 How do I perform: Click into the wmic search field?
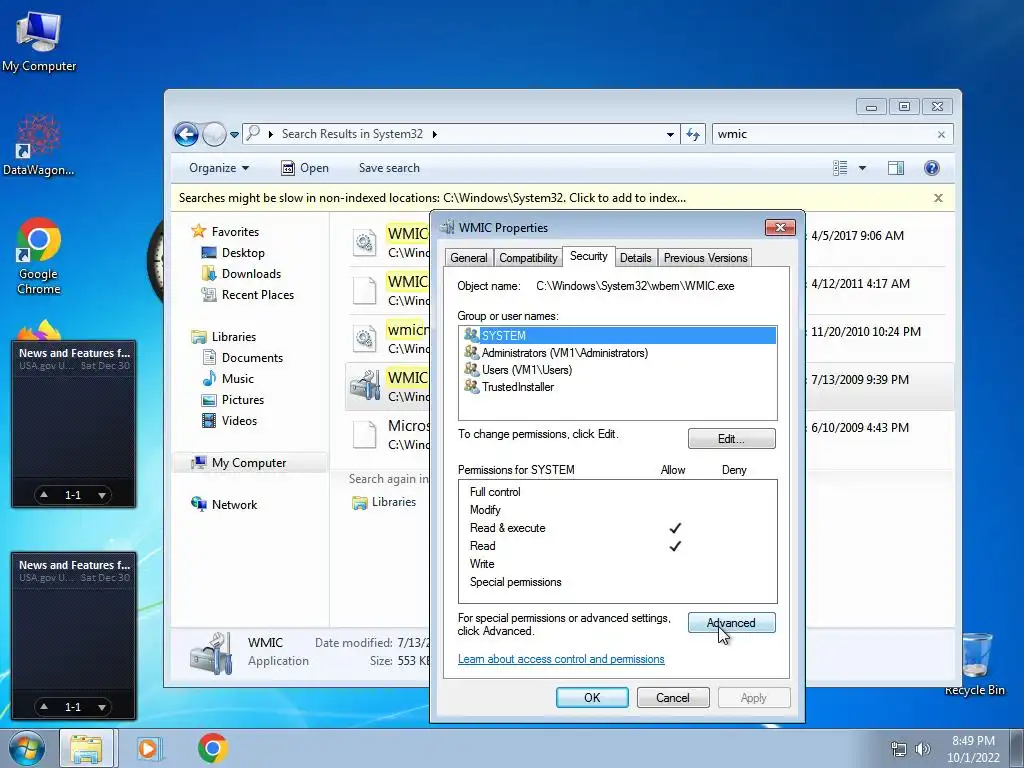click(823, 135)
